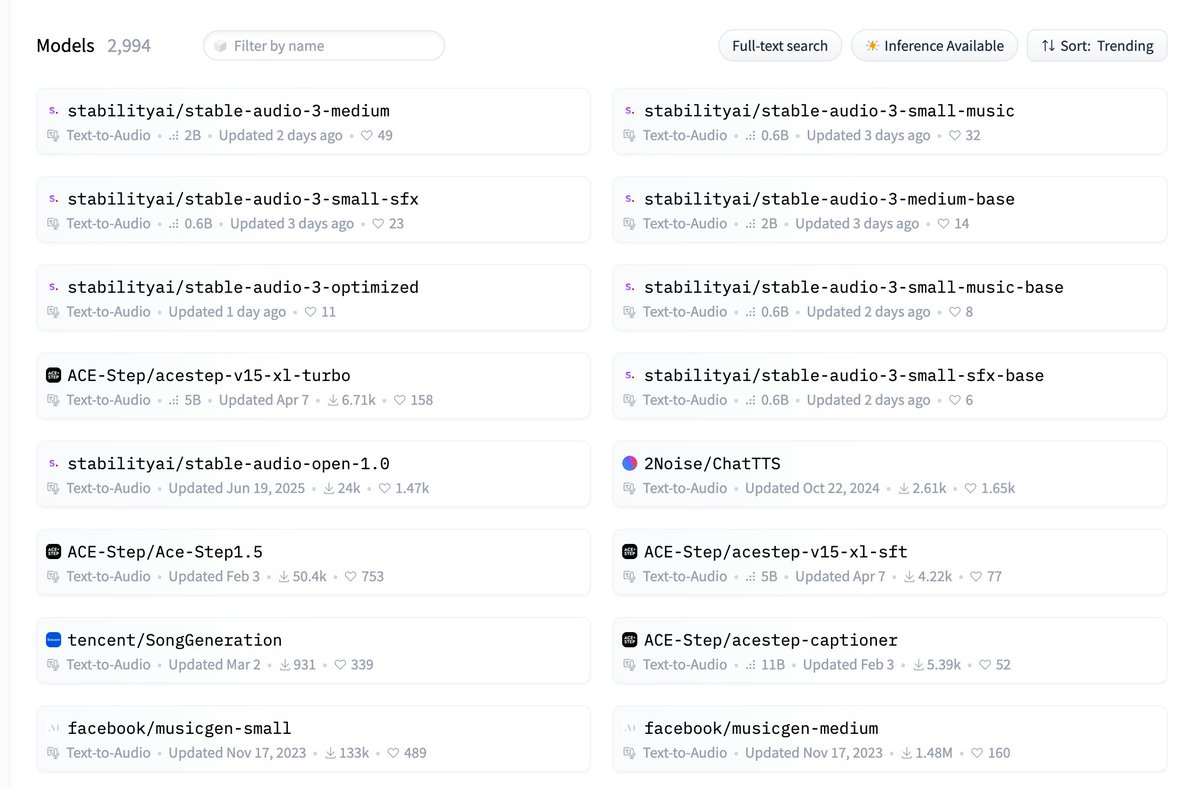This screenshot has width=1200, height=788.
Task: Click the 2,994 model count
Action: [129, 46]
